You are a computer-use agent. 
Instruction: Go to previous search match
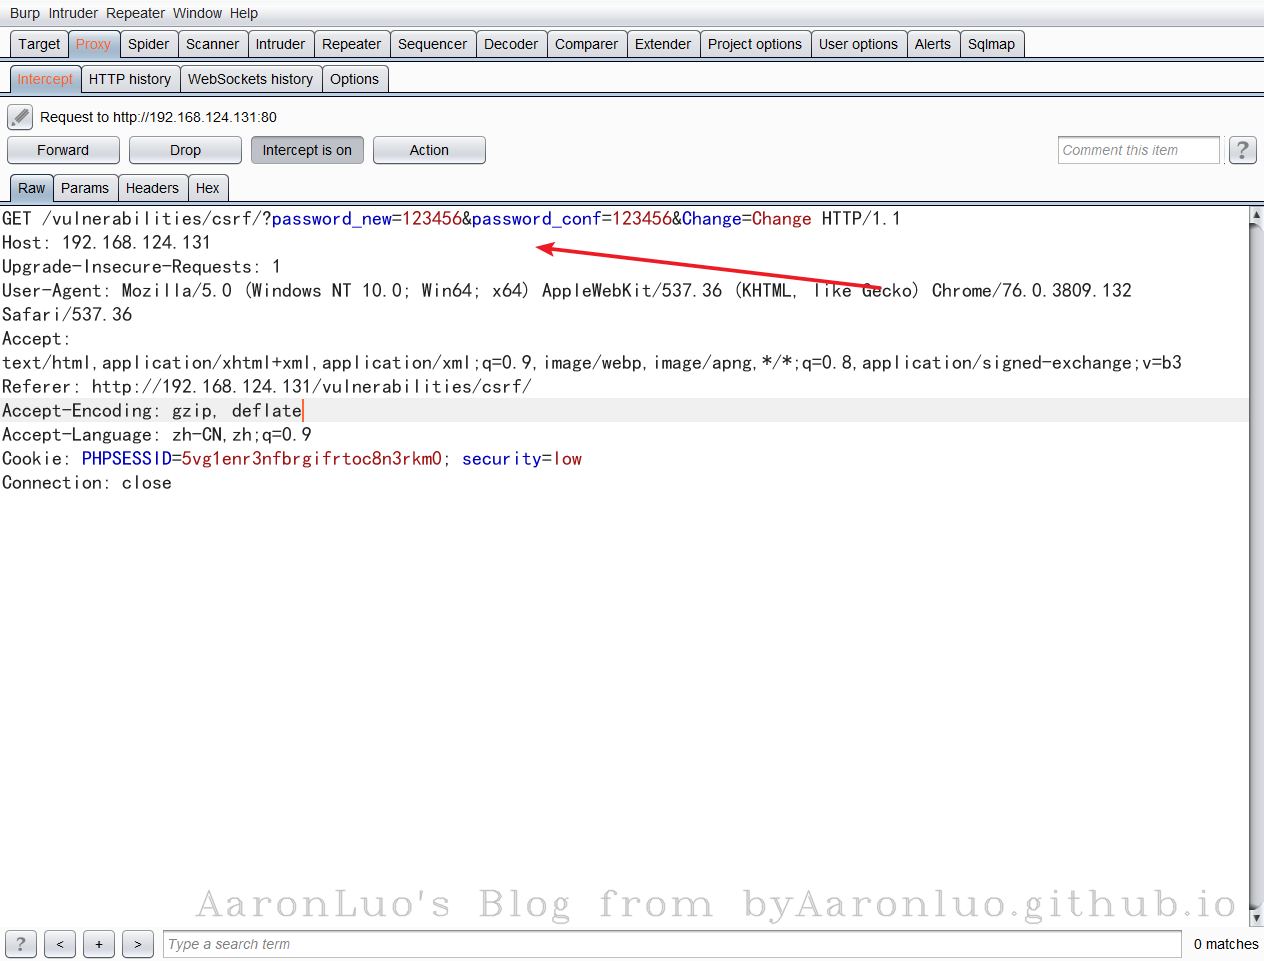[x=60, y=944]
